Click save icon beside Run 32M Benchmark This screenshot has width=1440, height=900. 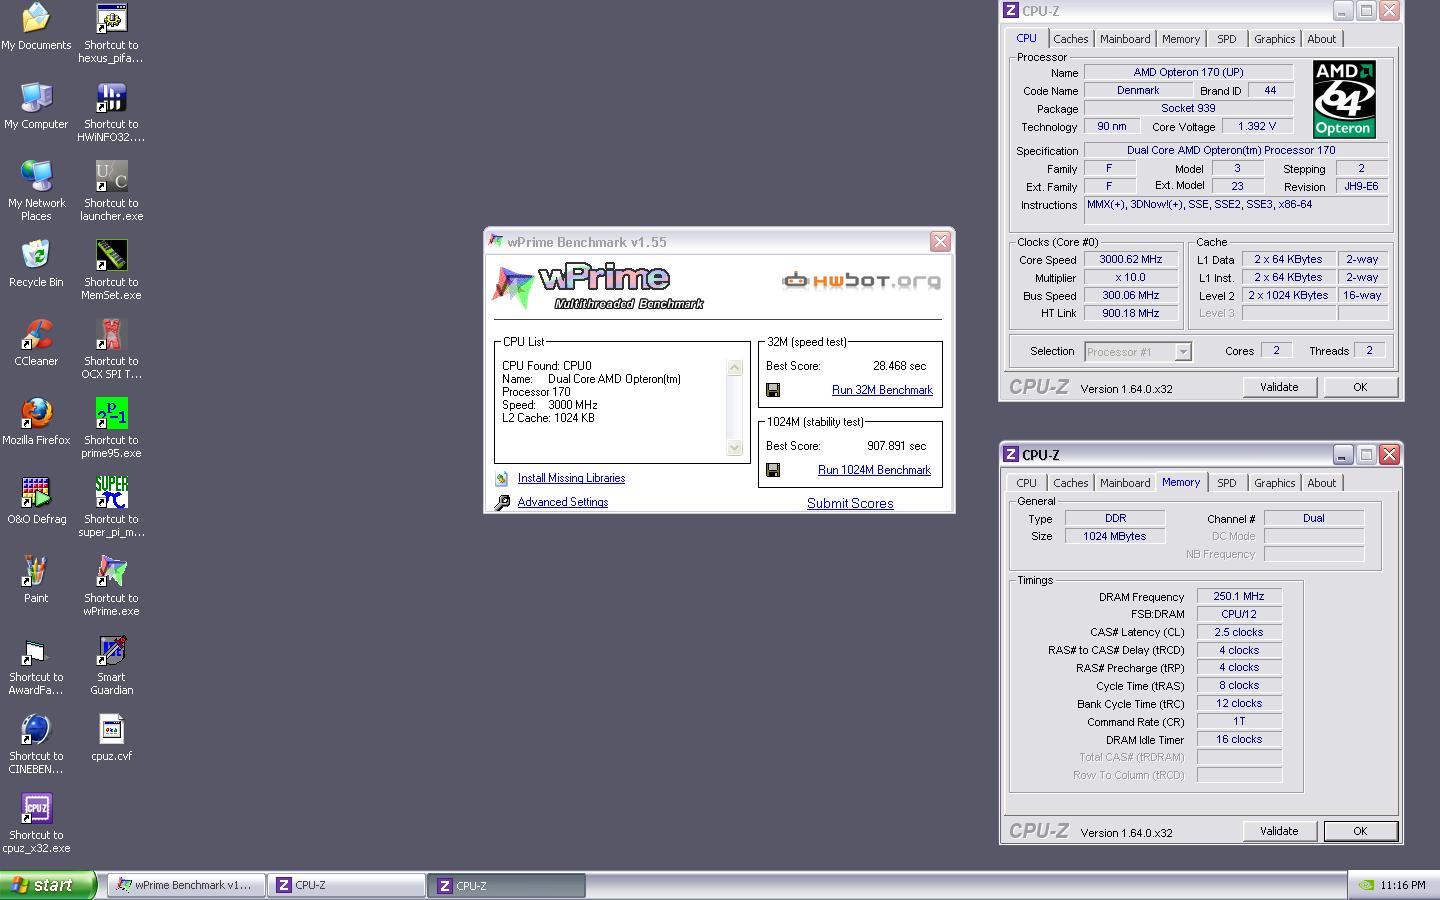pos(773,390)
